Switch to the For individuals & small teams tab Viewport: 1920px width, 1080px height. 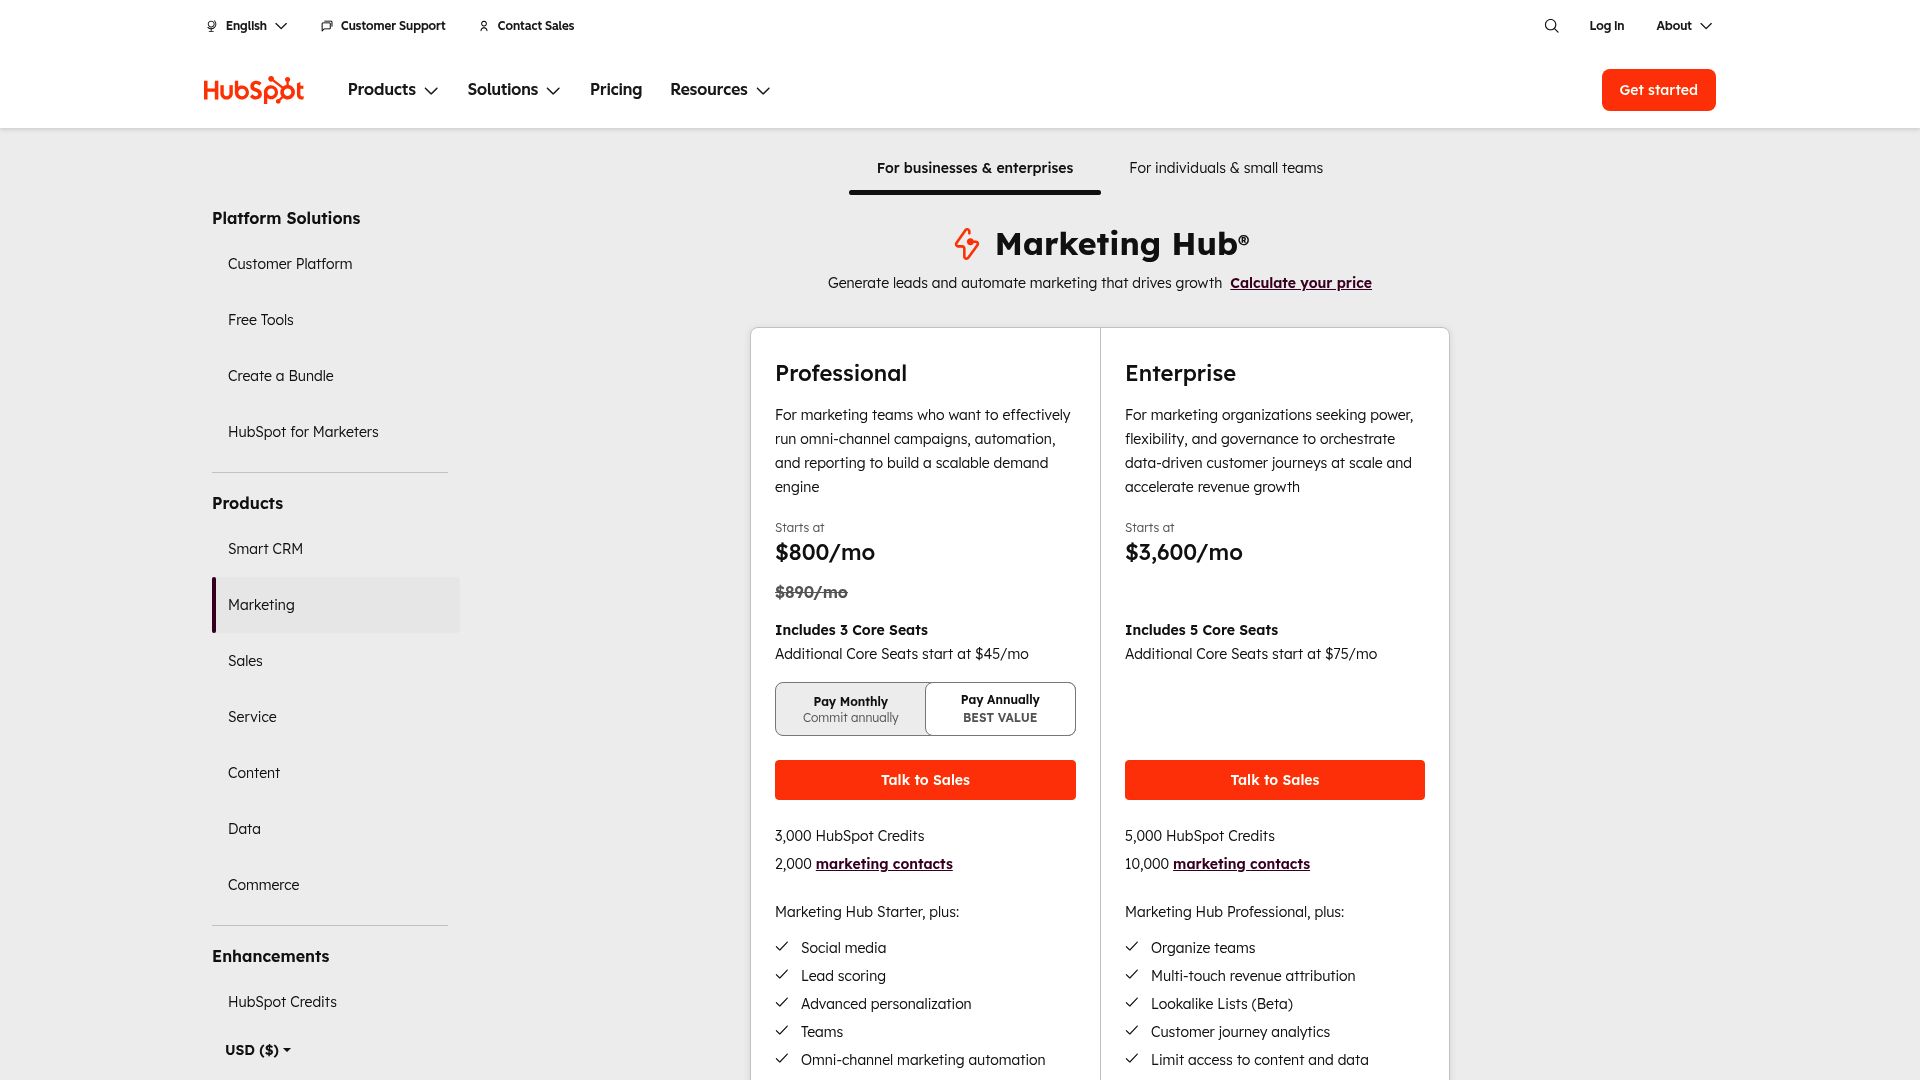(1226, 168)
